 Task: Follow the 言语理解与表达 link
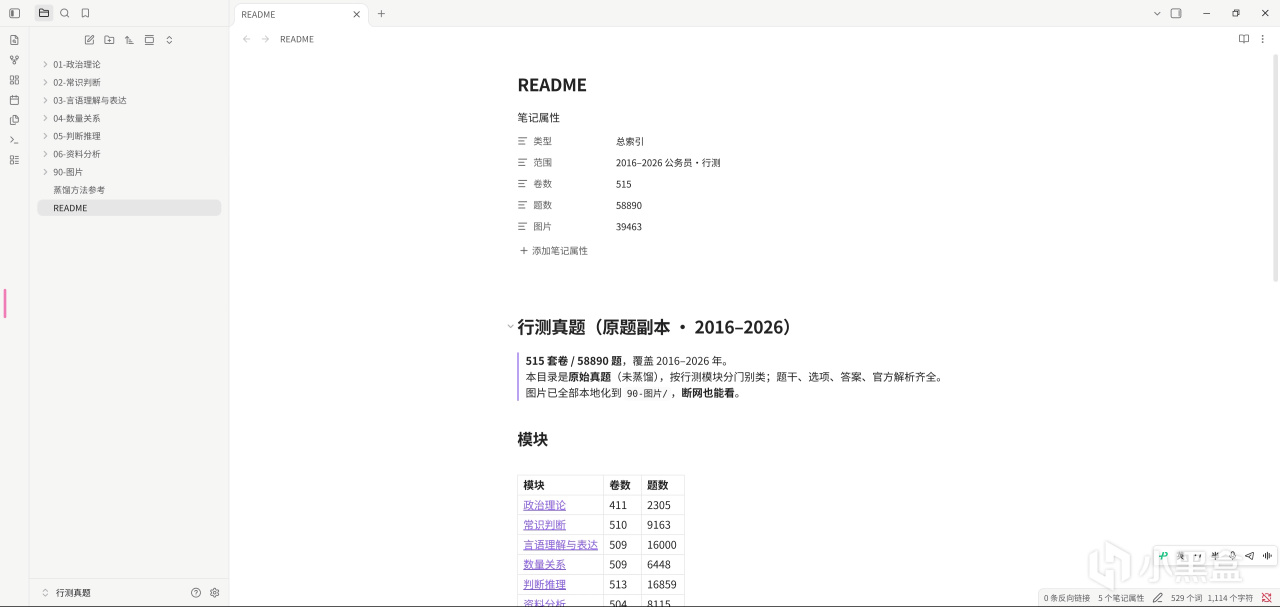point(560,545)
